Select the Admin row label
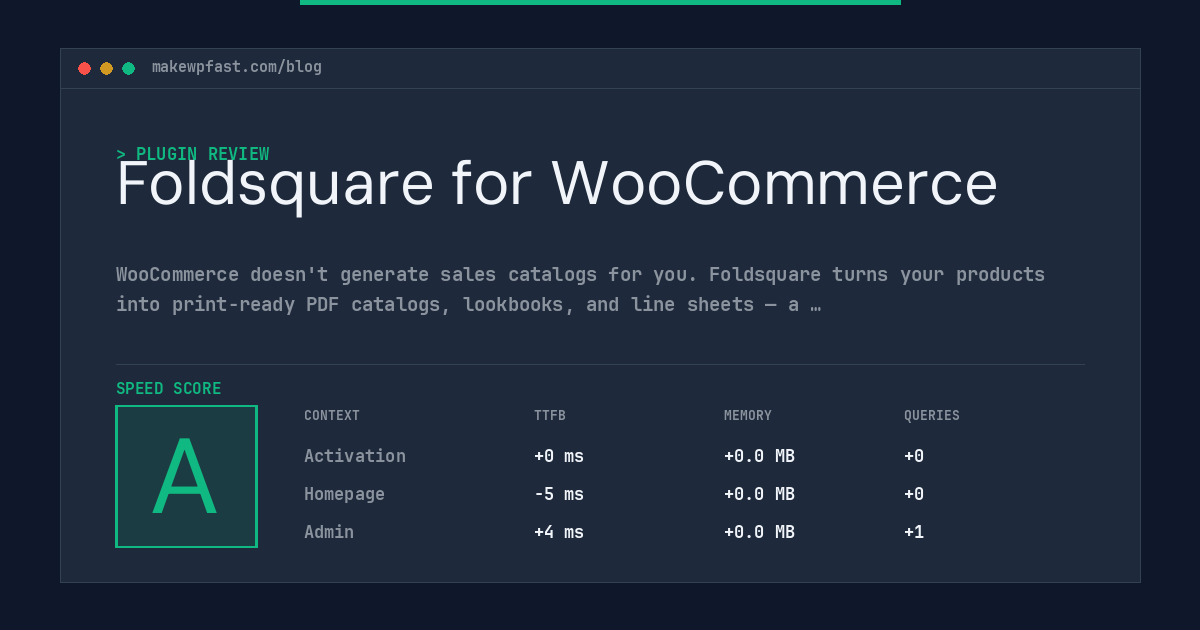The height and width of the screenshot is (630, 1200). click(x=329, y=532)
